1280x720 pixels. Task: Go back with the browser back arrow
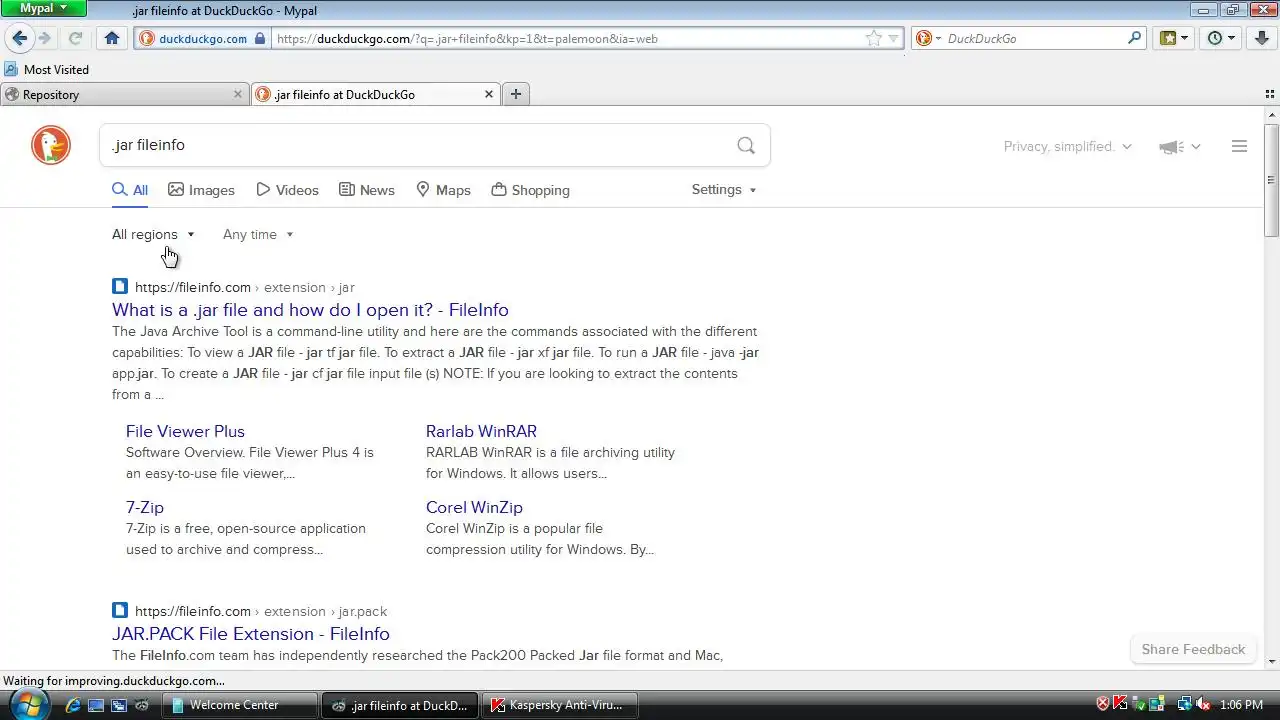[19, 38]
